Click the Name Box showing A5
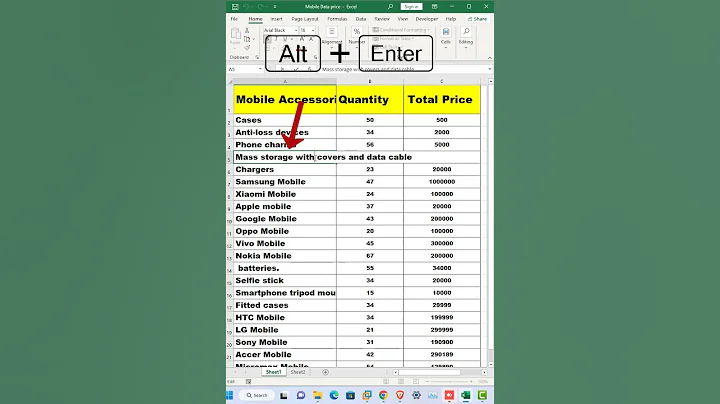Screen dimensions: 720x404 (242, 69)
